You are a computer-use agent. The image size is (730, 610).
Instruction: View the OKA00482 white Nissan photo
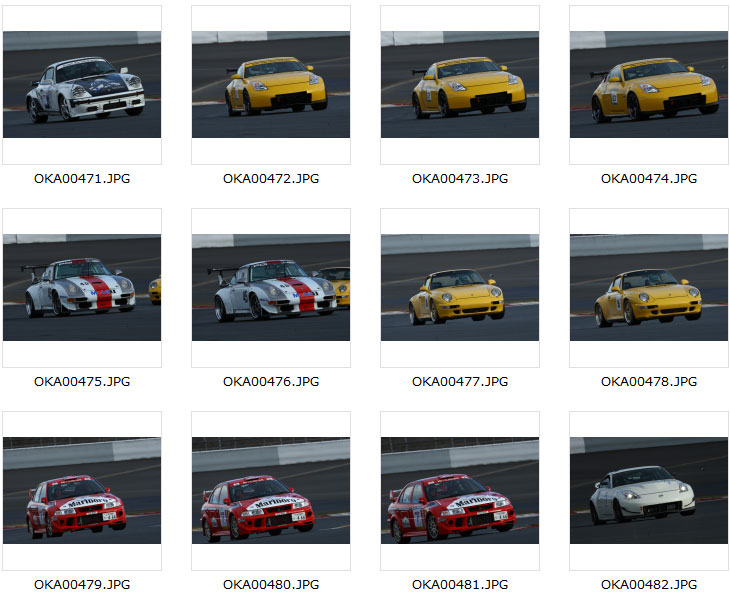(x=649, y=490)
